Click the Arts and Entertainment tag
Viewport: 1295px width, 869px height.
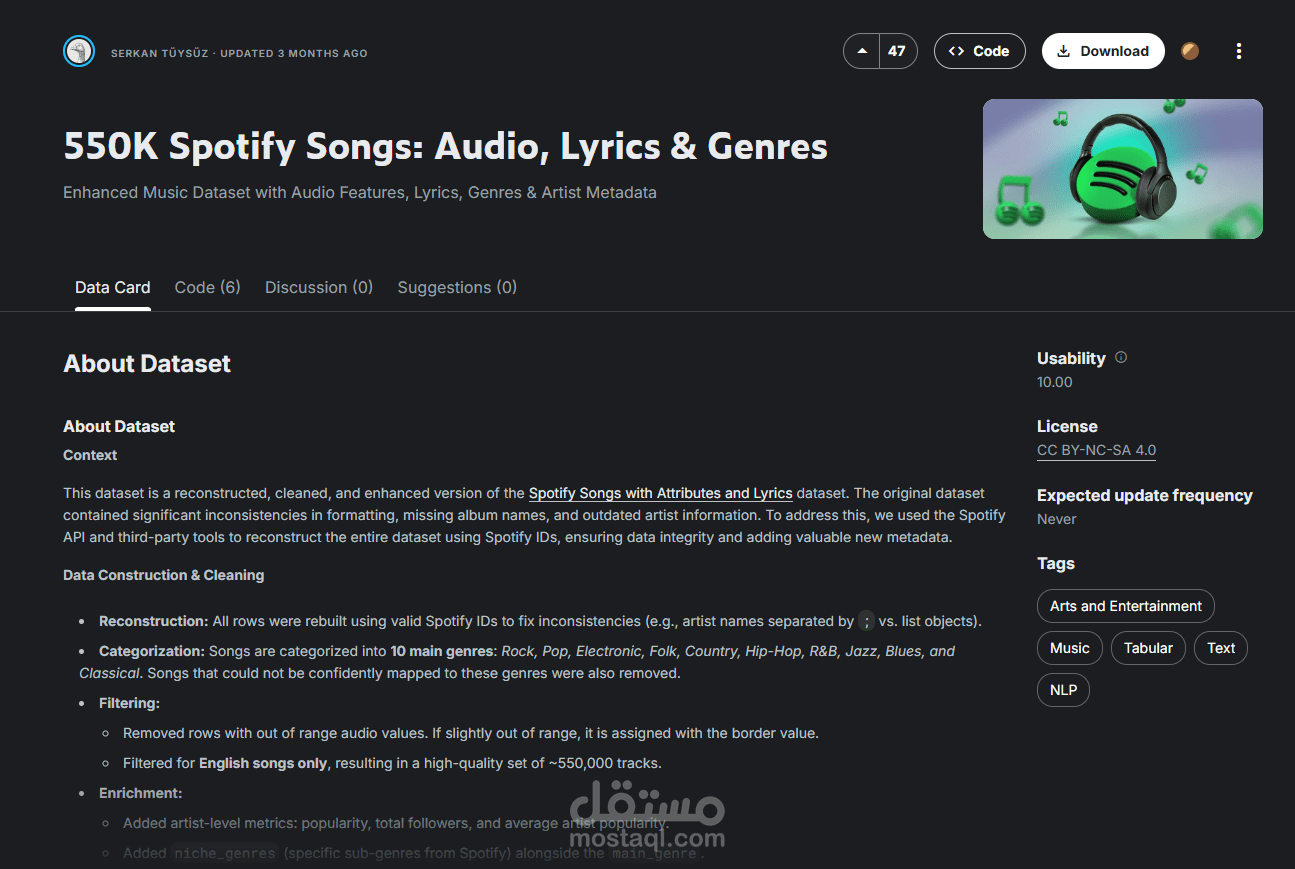pyautogui.click(x=1125, y=606)
